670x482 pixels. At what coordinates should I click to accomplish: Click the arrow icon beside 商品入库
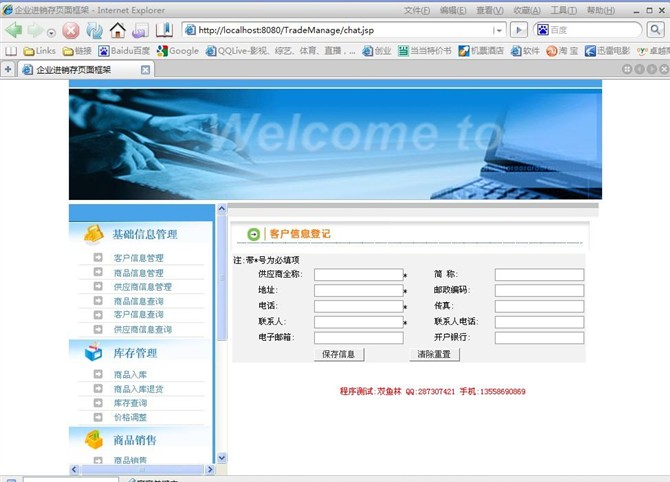coord(98,374)
